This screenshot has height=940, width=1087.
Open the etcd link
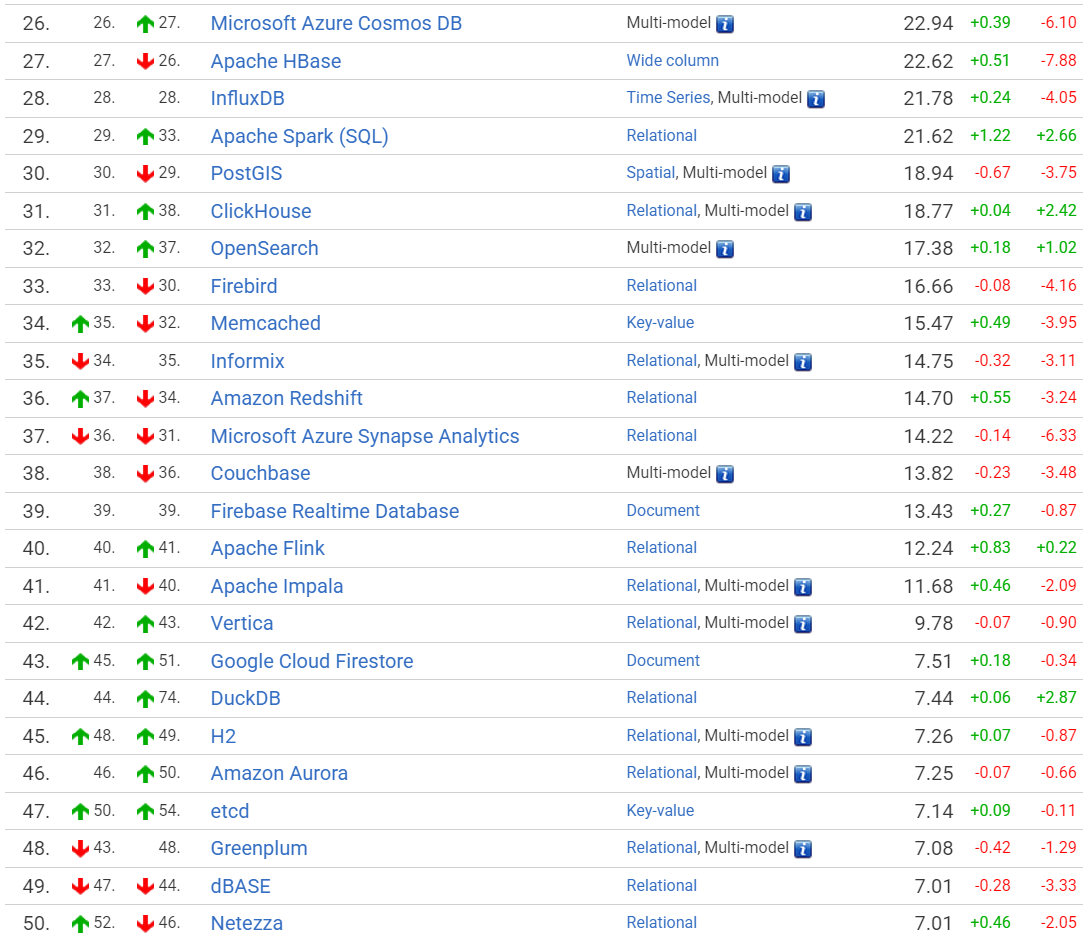tap(229, 811)
